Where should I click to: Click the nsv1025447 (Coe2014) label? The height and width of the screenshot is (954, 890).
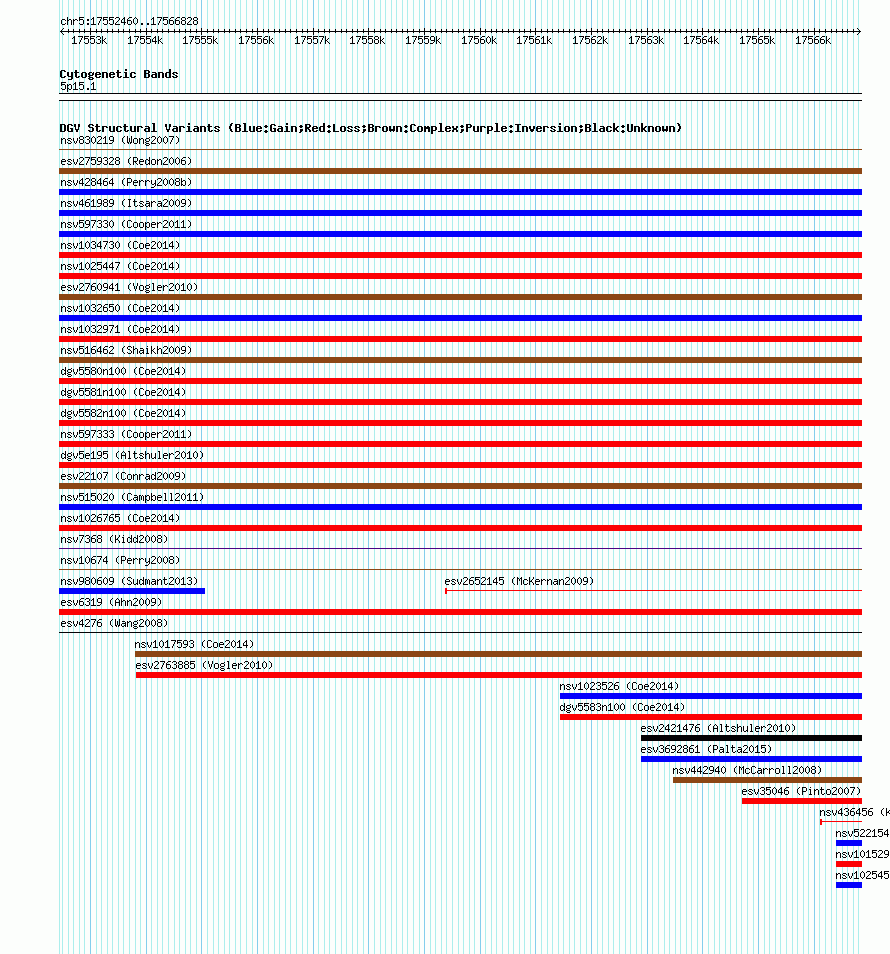point(120,266)
